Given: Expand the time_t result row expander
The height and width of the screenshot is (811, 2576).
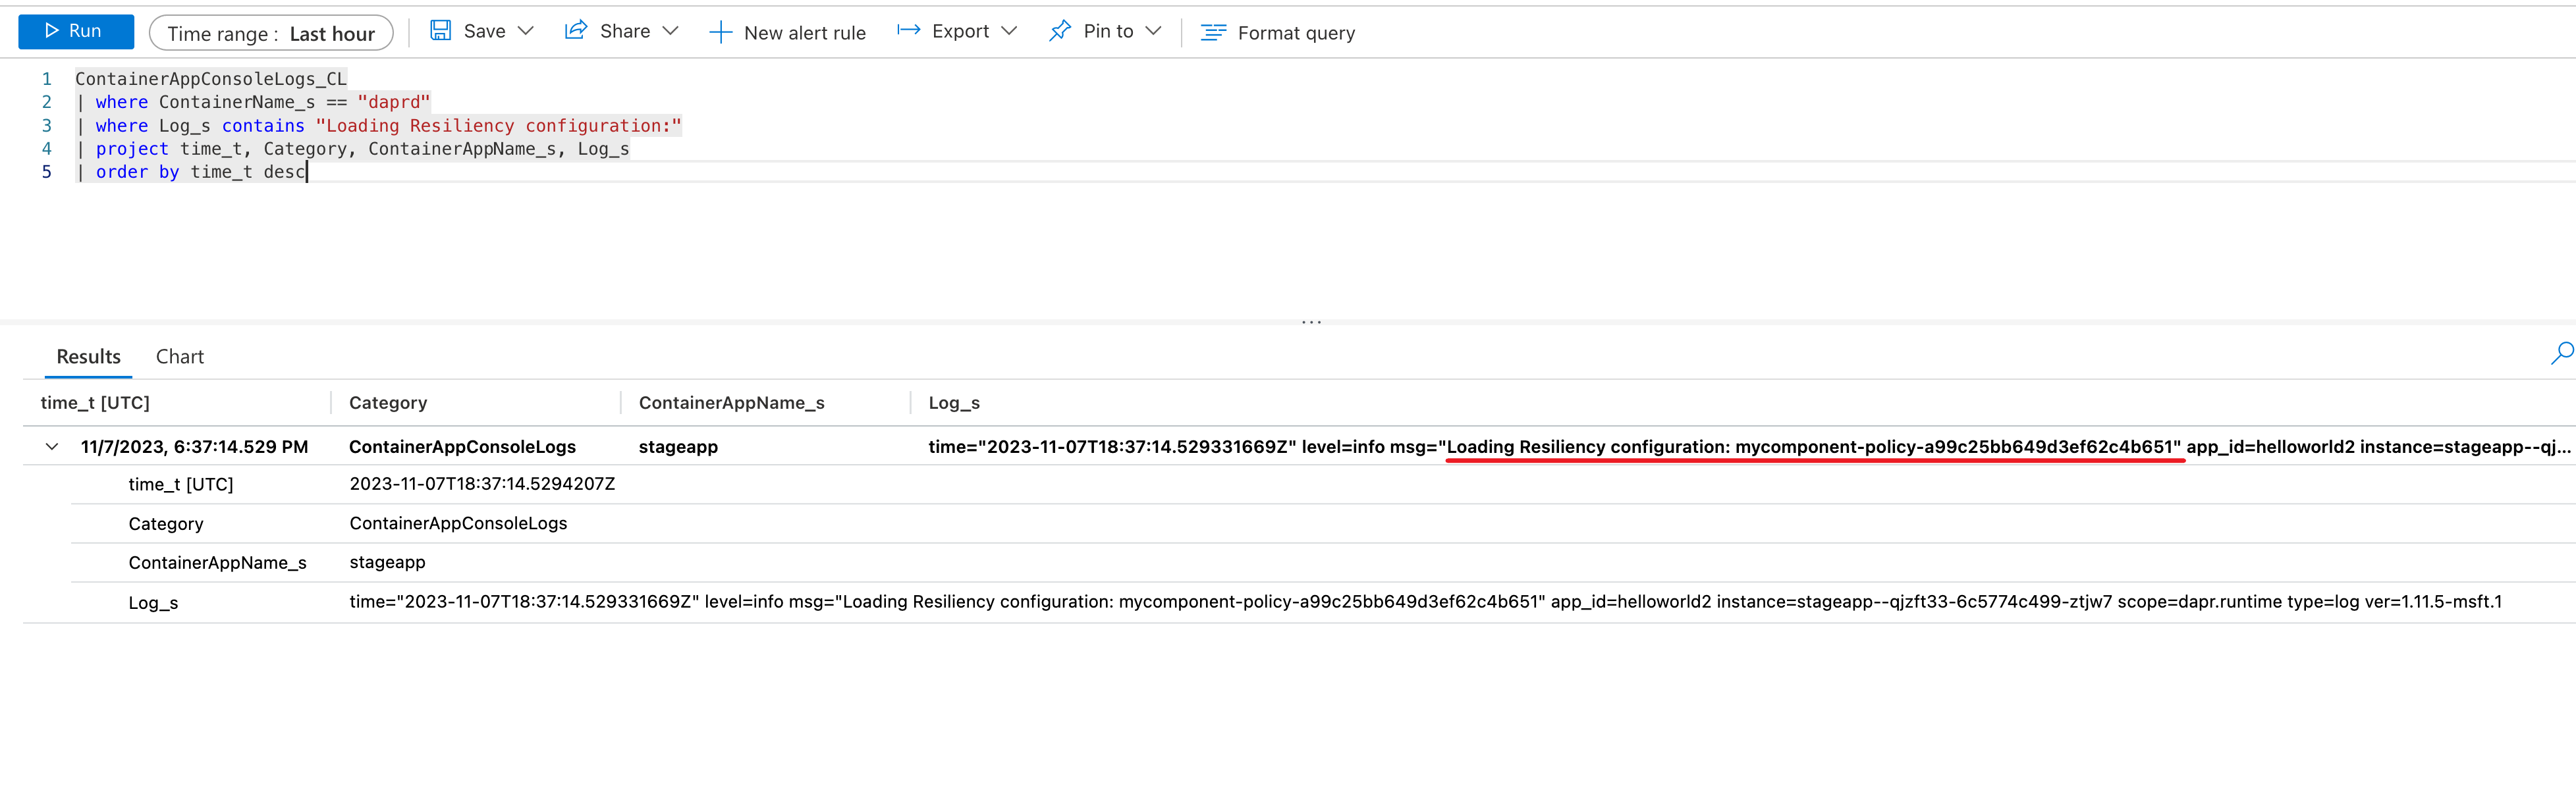Looking at the screenshot, I should tap(49, 443).
